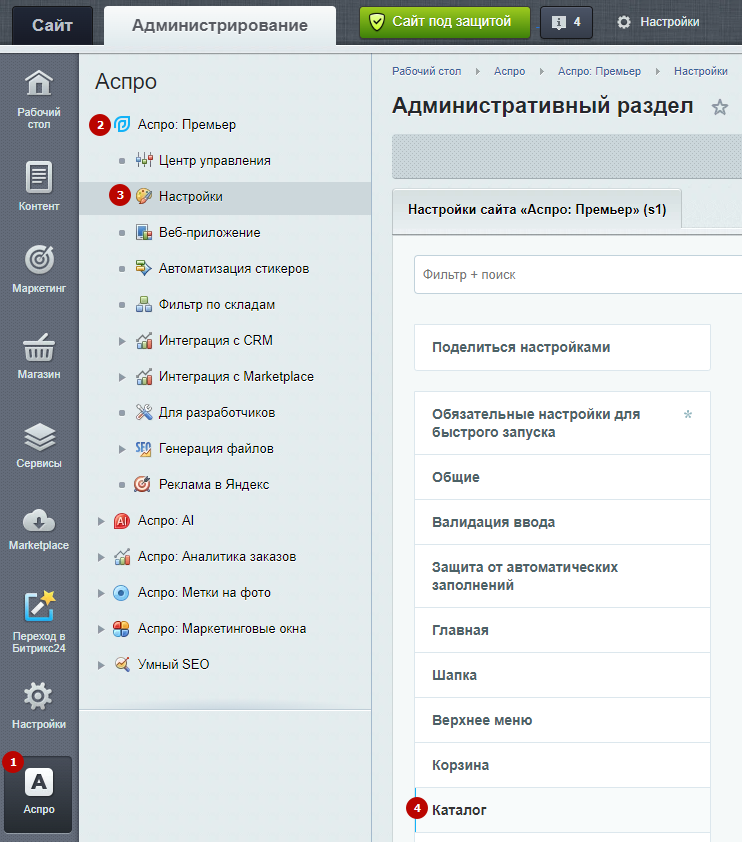Click Сайт под защитой button
Viewport: 742px width, 842px height.
coord(445,22)
